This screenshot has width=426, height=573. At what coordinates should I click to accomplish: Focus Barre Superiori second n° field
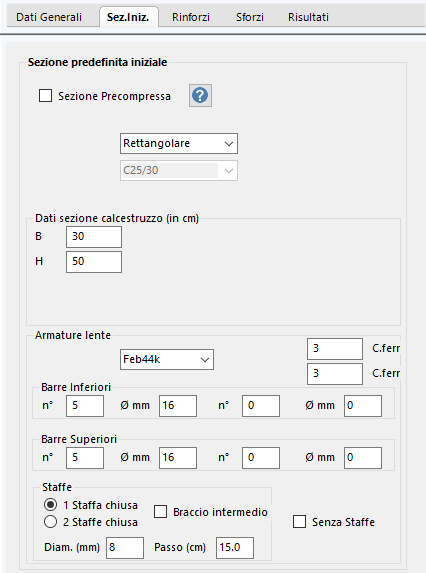pos(261,458)
